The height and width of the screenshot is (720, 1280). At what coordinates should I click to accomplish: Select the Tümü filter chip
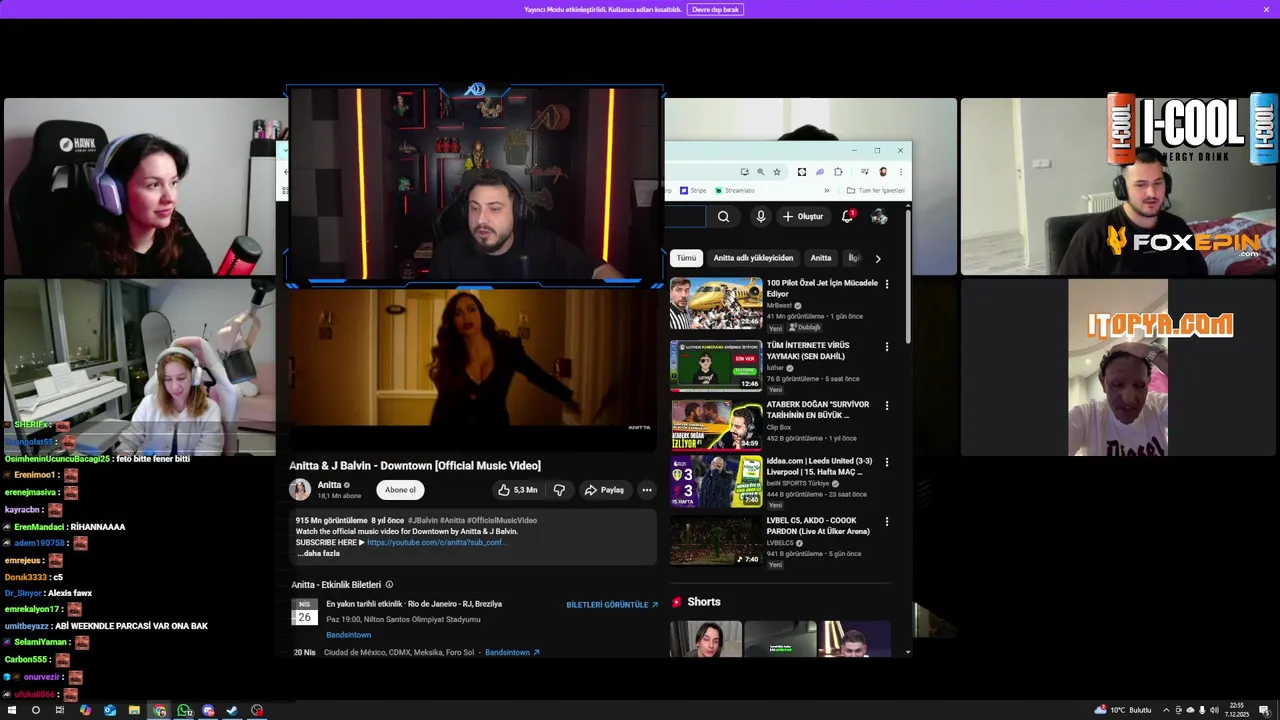point(686,258)
